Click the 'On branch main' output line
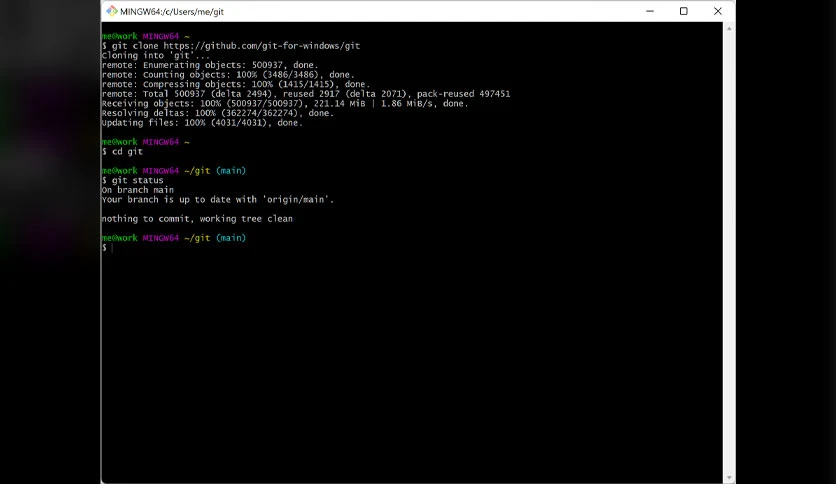 coord(138,190)
